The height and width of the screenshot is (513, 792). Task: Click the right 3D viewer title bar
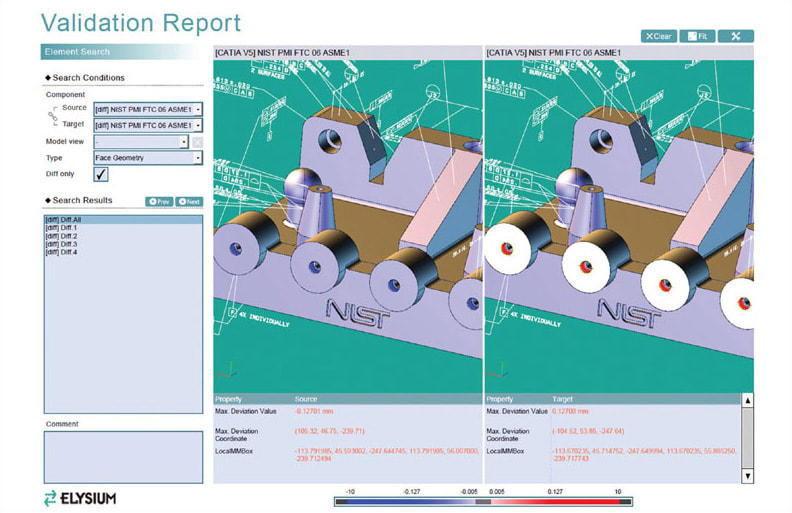pyautogui.click(x=619, y=53)
